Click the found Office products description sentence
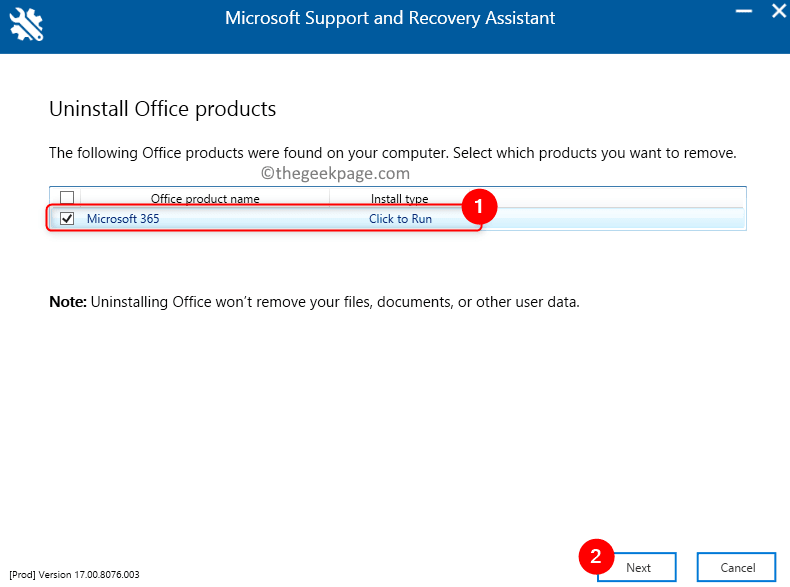 392,154
